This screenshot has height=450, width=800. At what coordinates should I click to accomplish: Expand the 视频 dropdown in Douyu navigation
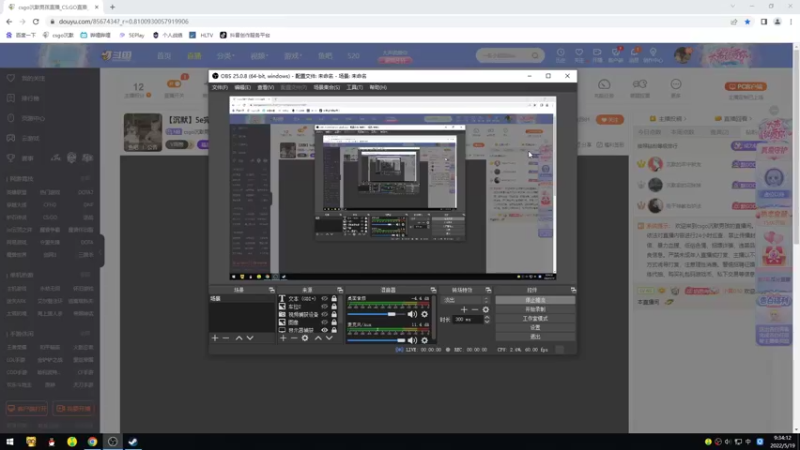(259, 56)
